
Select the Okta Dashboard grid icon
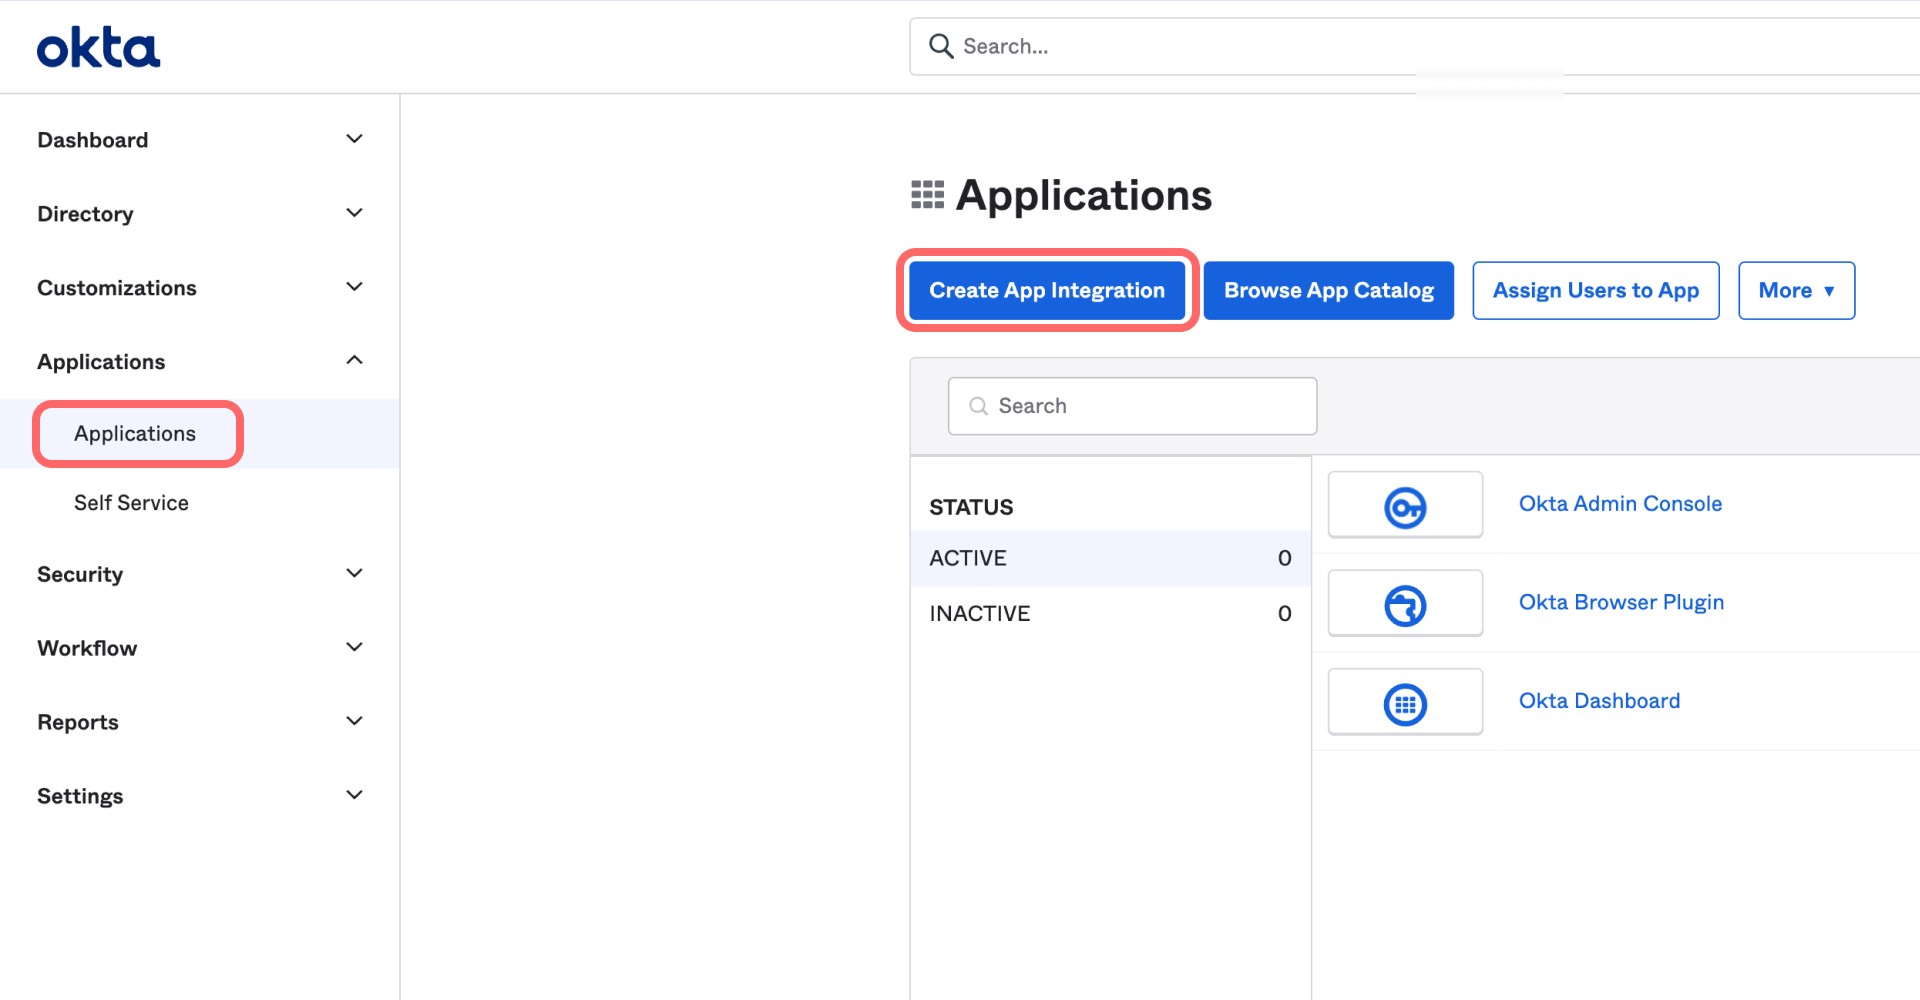click(x=1405, y=701)
